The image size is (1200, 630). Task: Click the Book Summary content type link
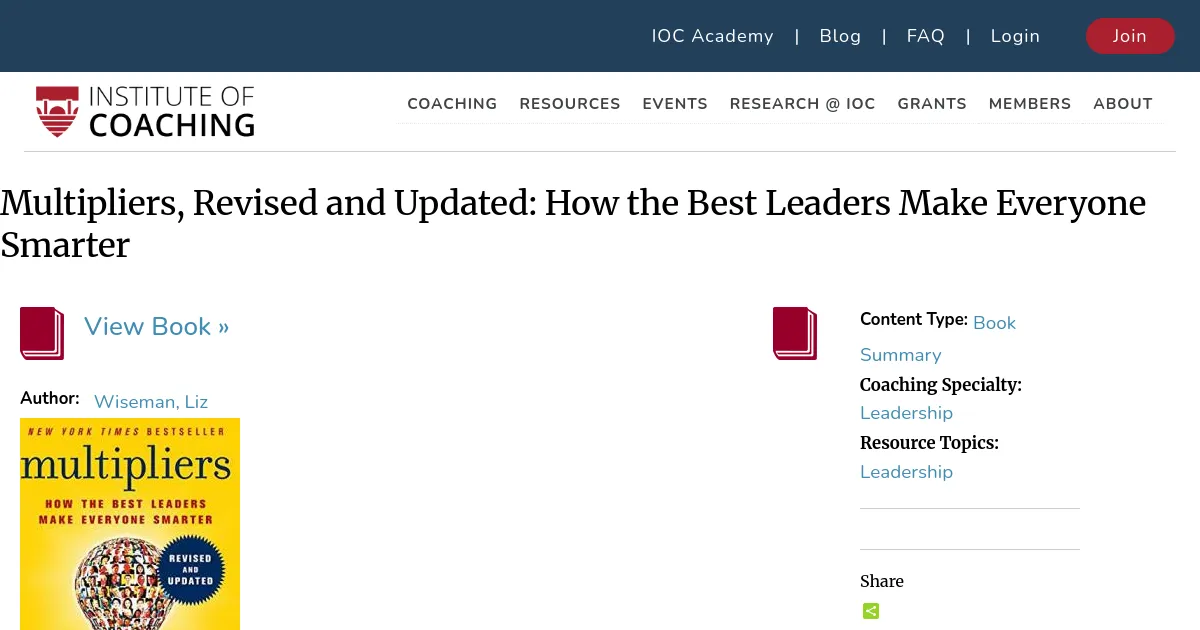(x=994, y=323)
